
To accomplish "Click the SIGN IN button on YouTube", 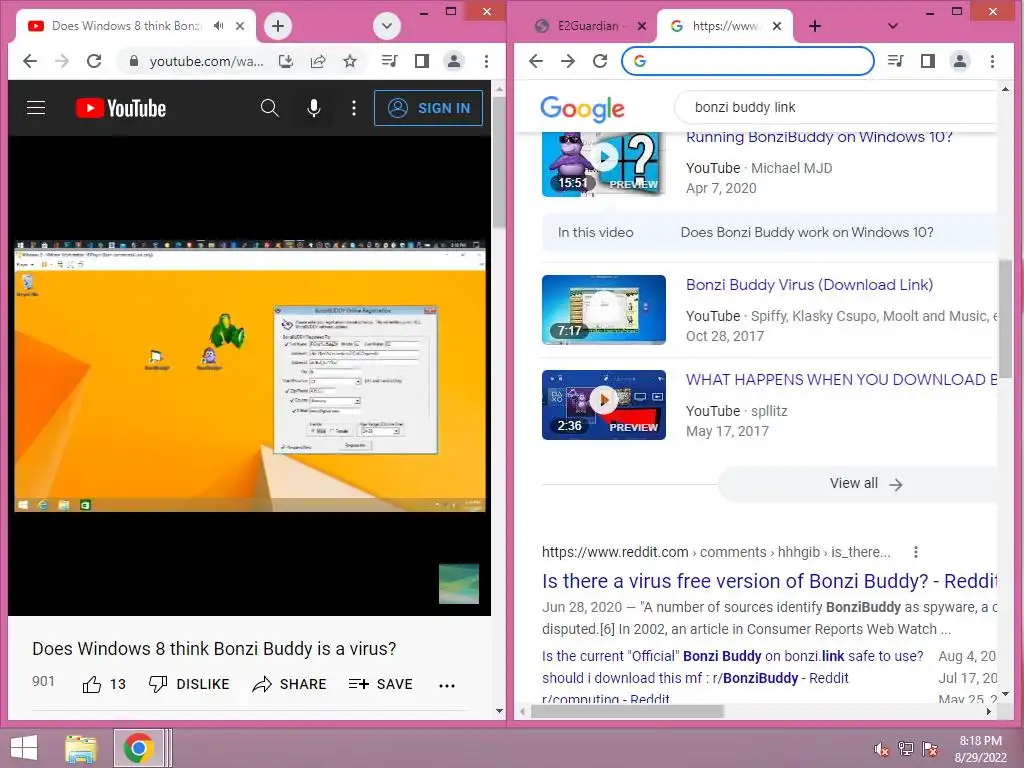I will (x=428, y=108).
